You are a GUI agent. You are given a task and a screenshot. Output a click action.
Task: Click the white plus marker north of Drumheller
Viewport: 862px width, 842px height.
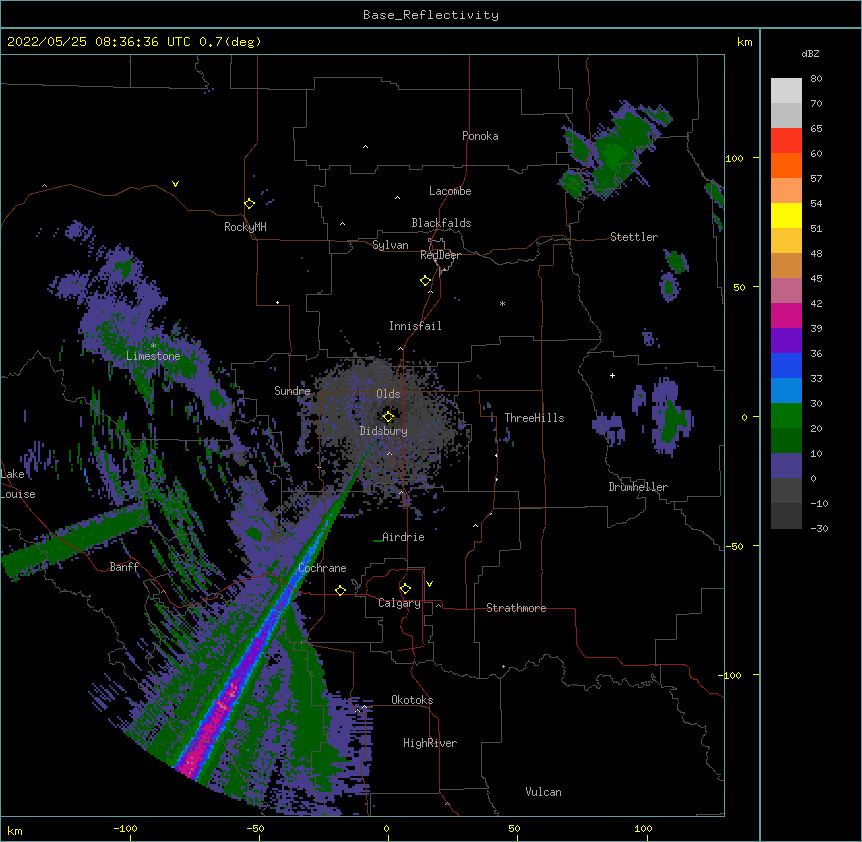pos(612,375)
